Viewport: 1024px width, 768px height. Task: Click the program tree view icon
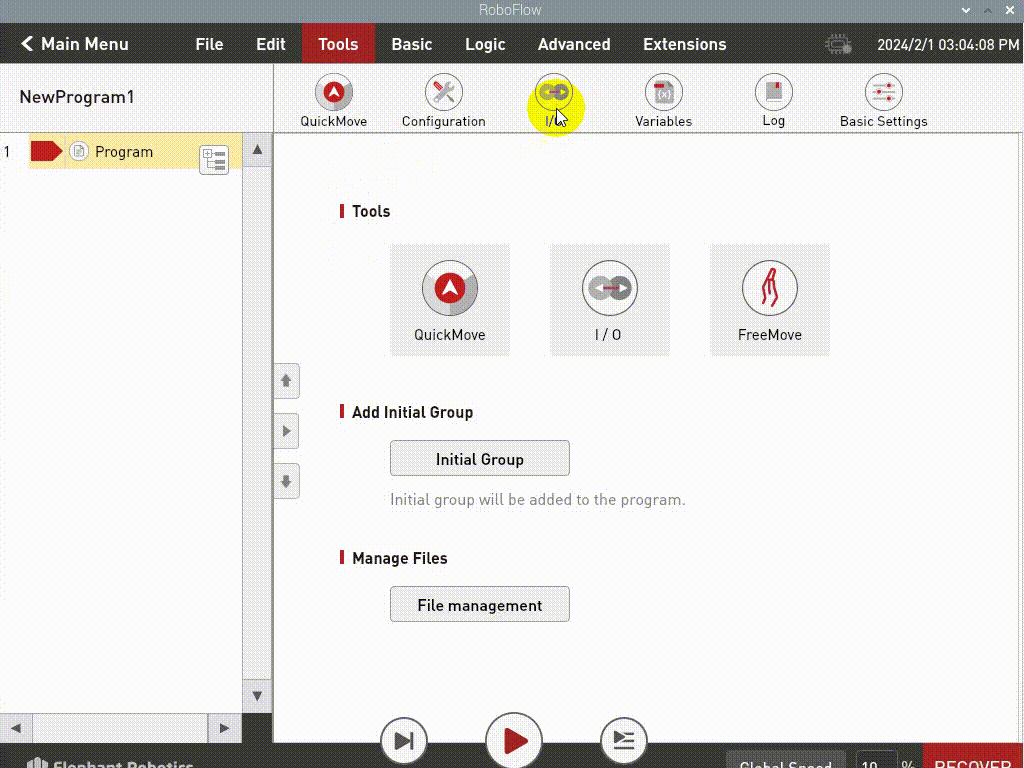[x=214, y=159]
